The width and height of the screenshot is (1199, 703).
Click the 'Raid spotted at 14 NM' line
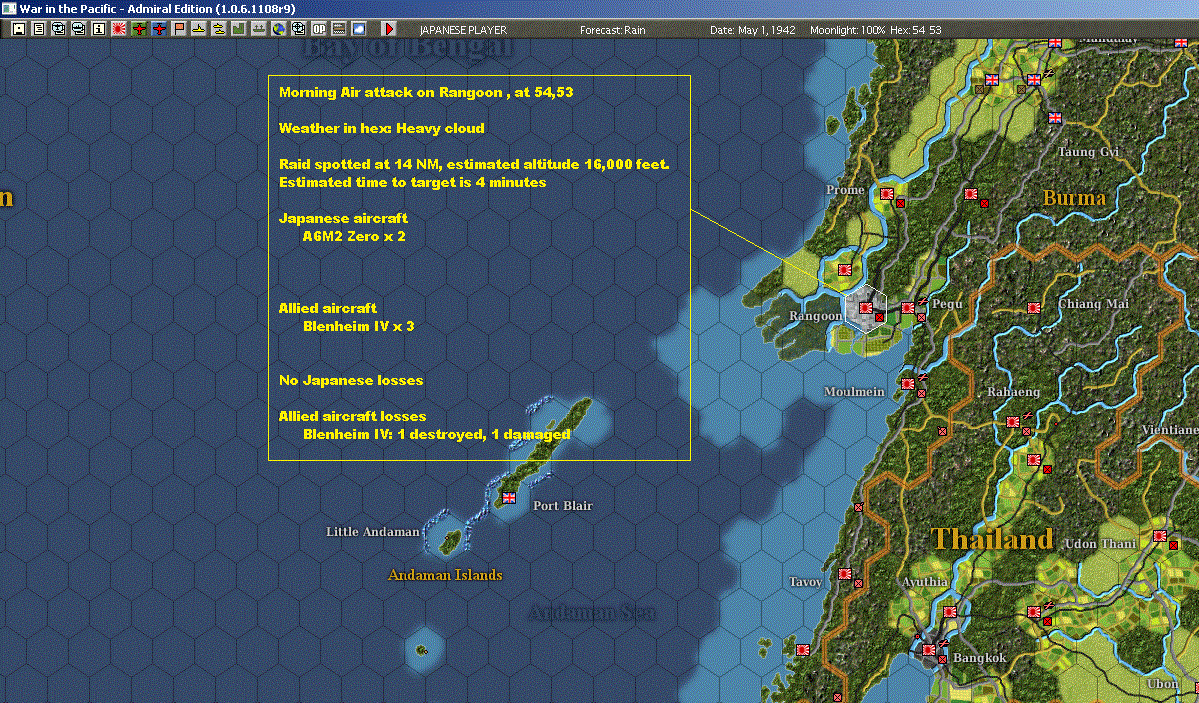474,164
